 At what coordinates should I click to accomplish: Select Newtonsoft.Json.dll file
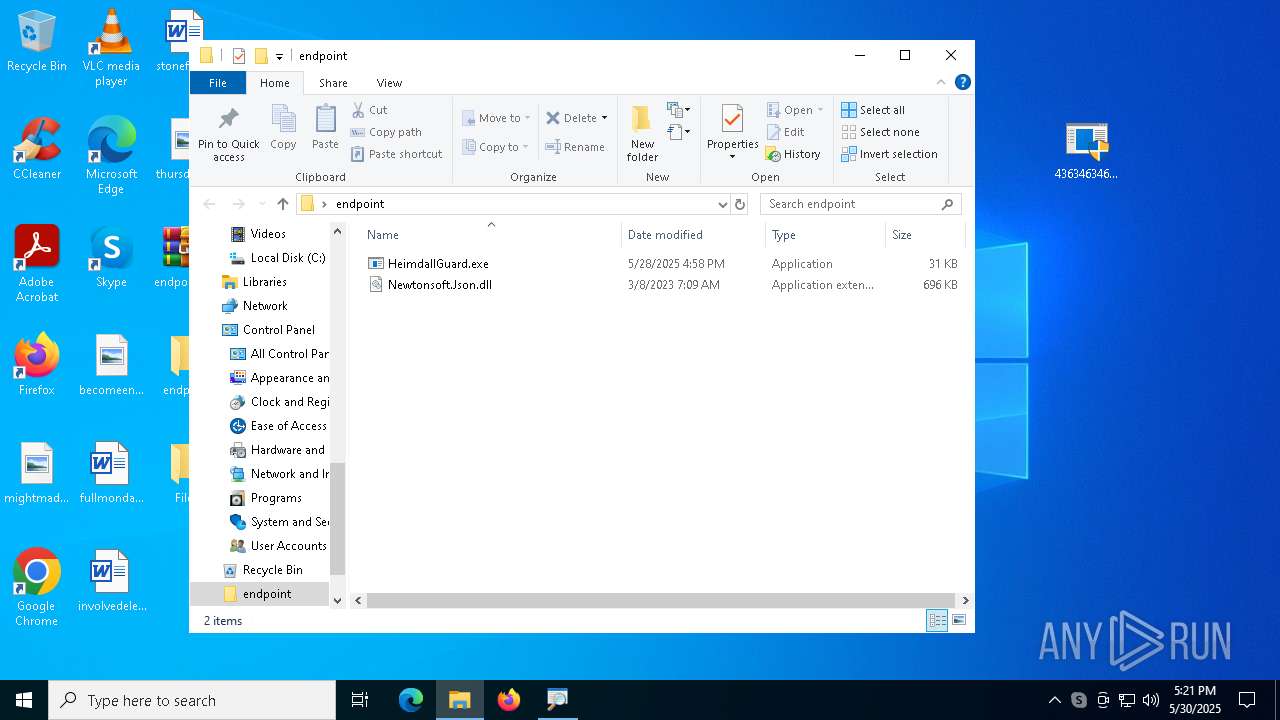[440, 285]
